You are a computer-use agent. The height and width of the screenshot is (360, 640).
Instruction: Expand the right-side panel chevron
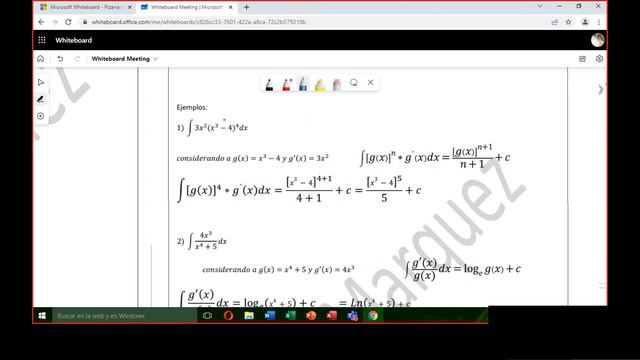pos(600,89)
